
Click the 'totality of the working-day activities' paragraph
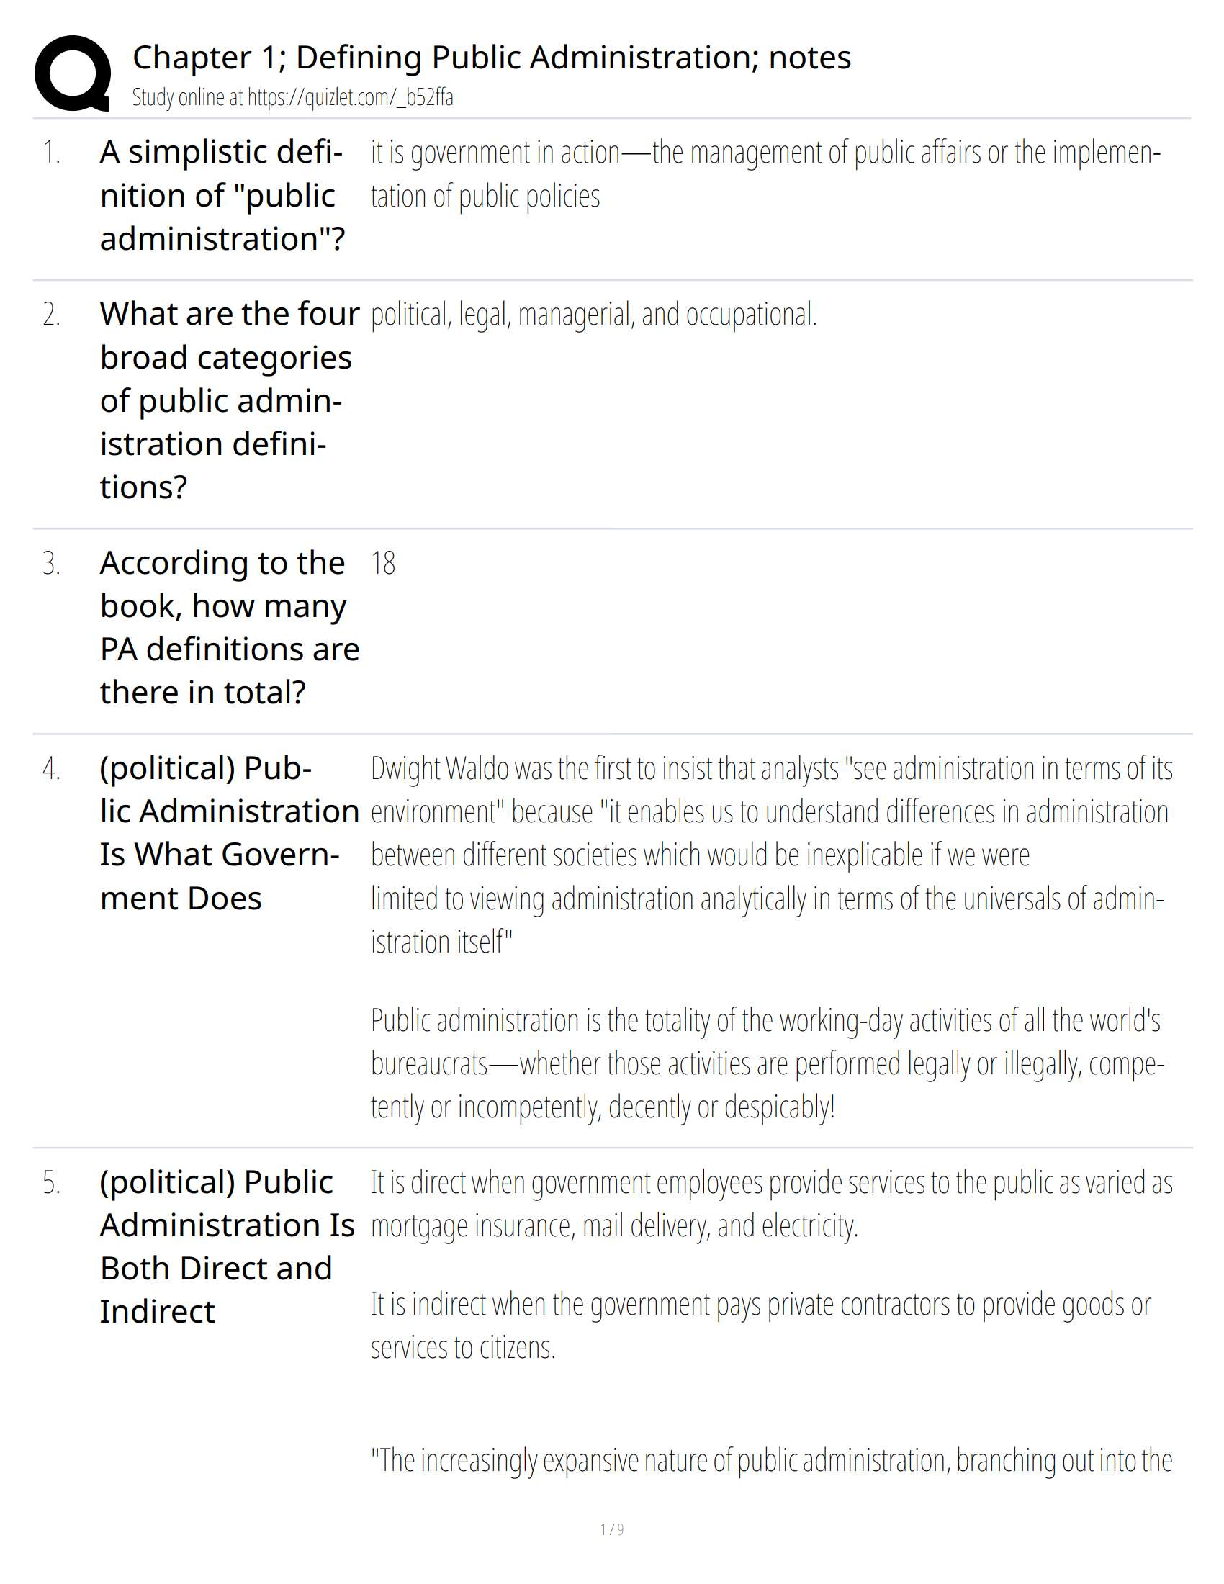(767, 1063)
